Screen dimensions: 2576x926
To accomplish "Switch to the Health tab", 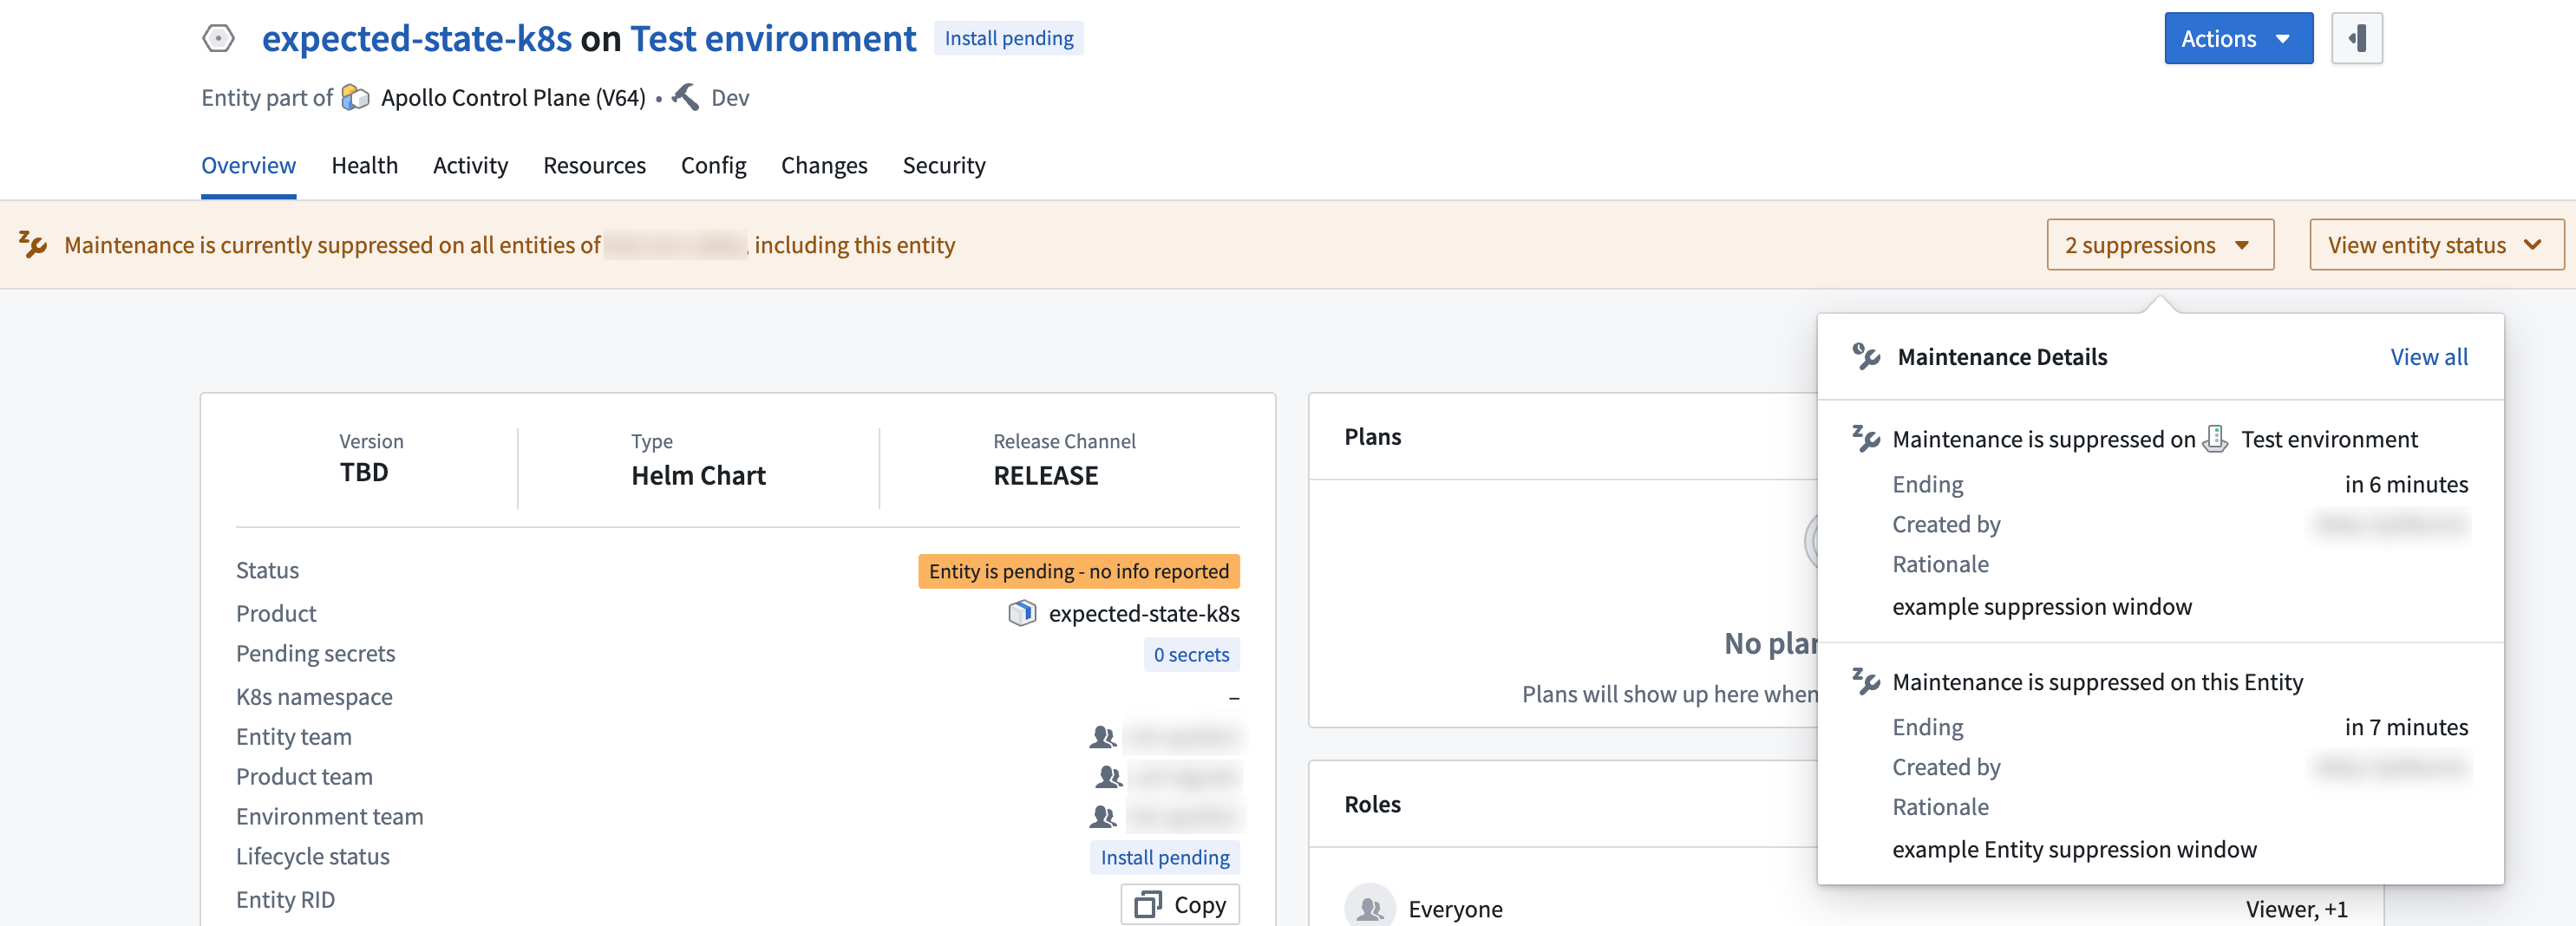I will click(x=364, y=165).
